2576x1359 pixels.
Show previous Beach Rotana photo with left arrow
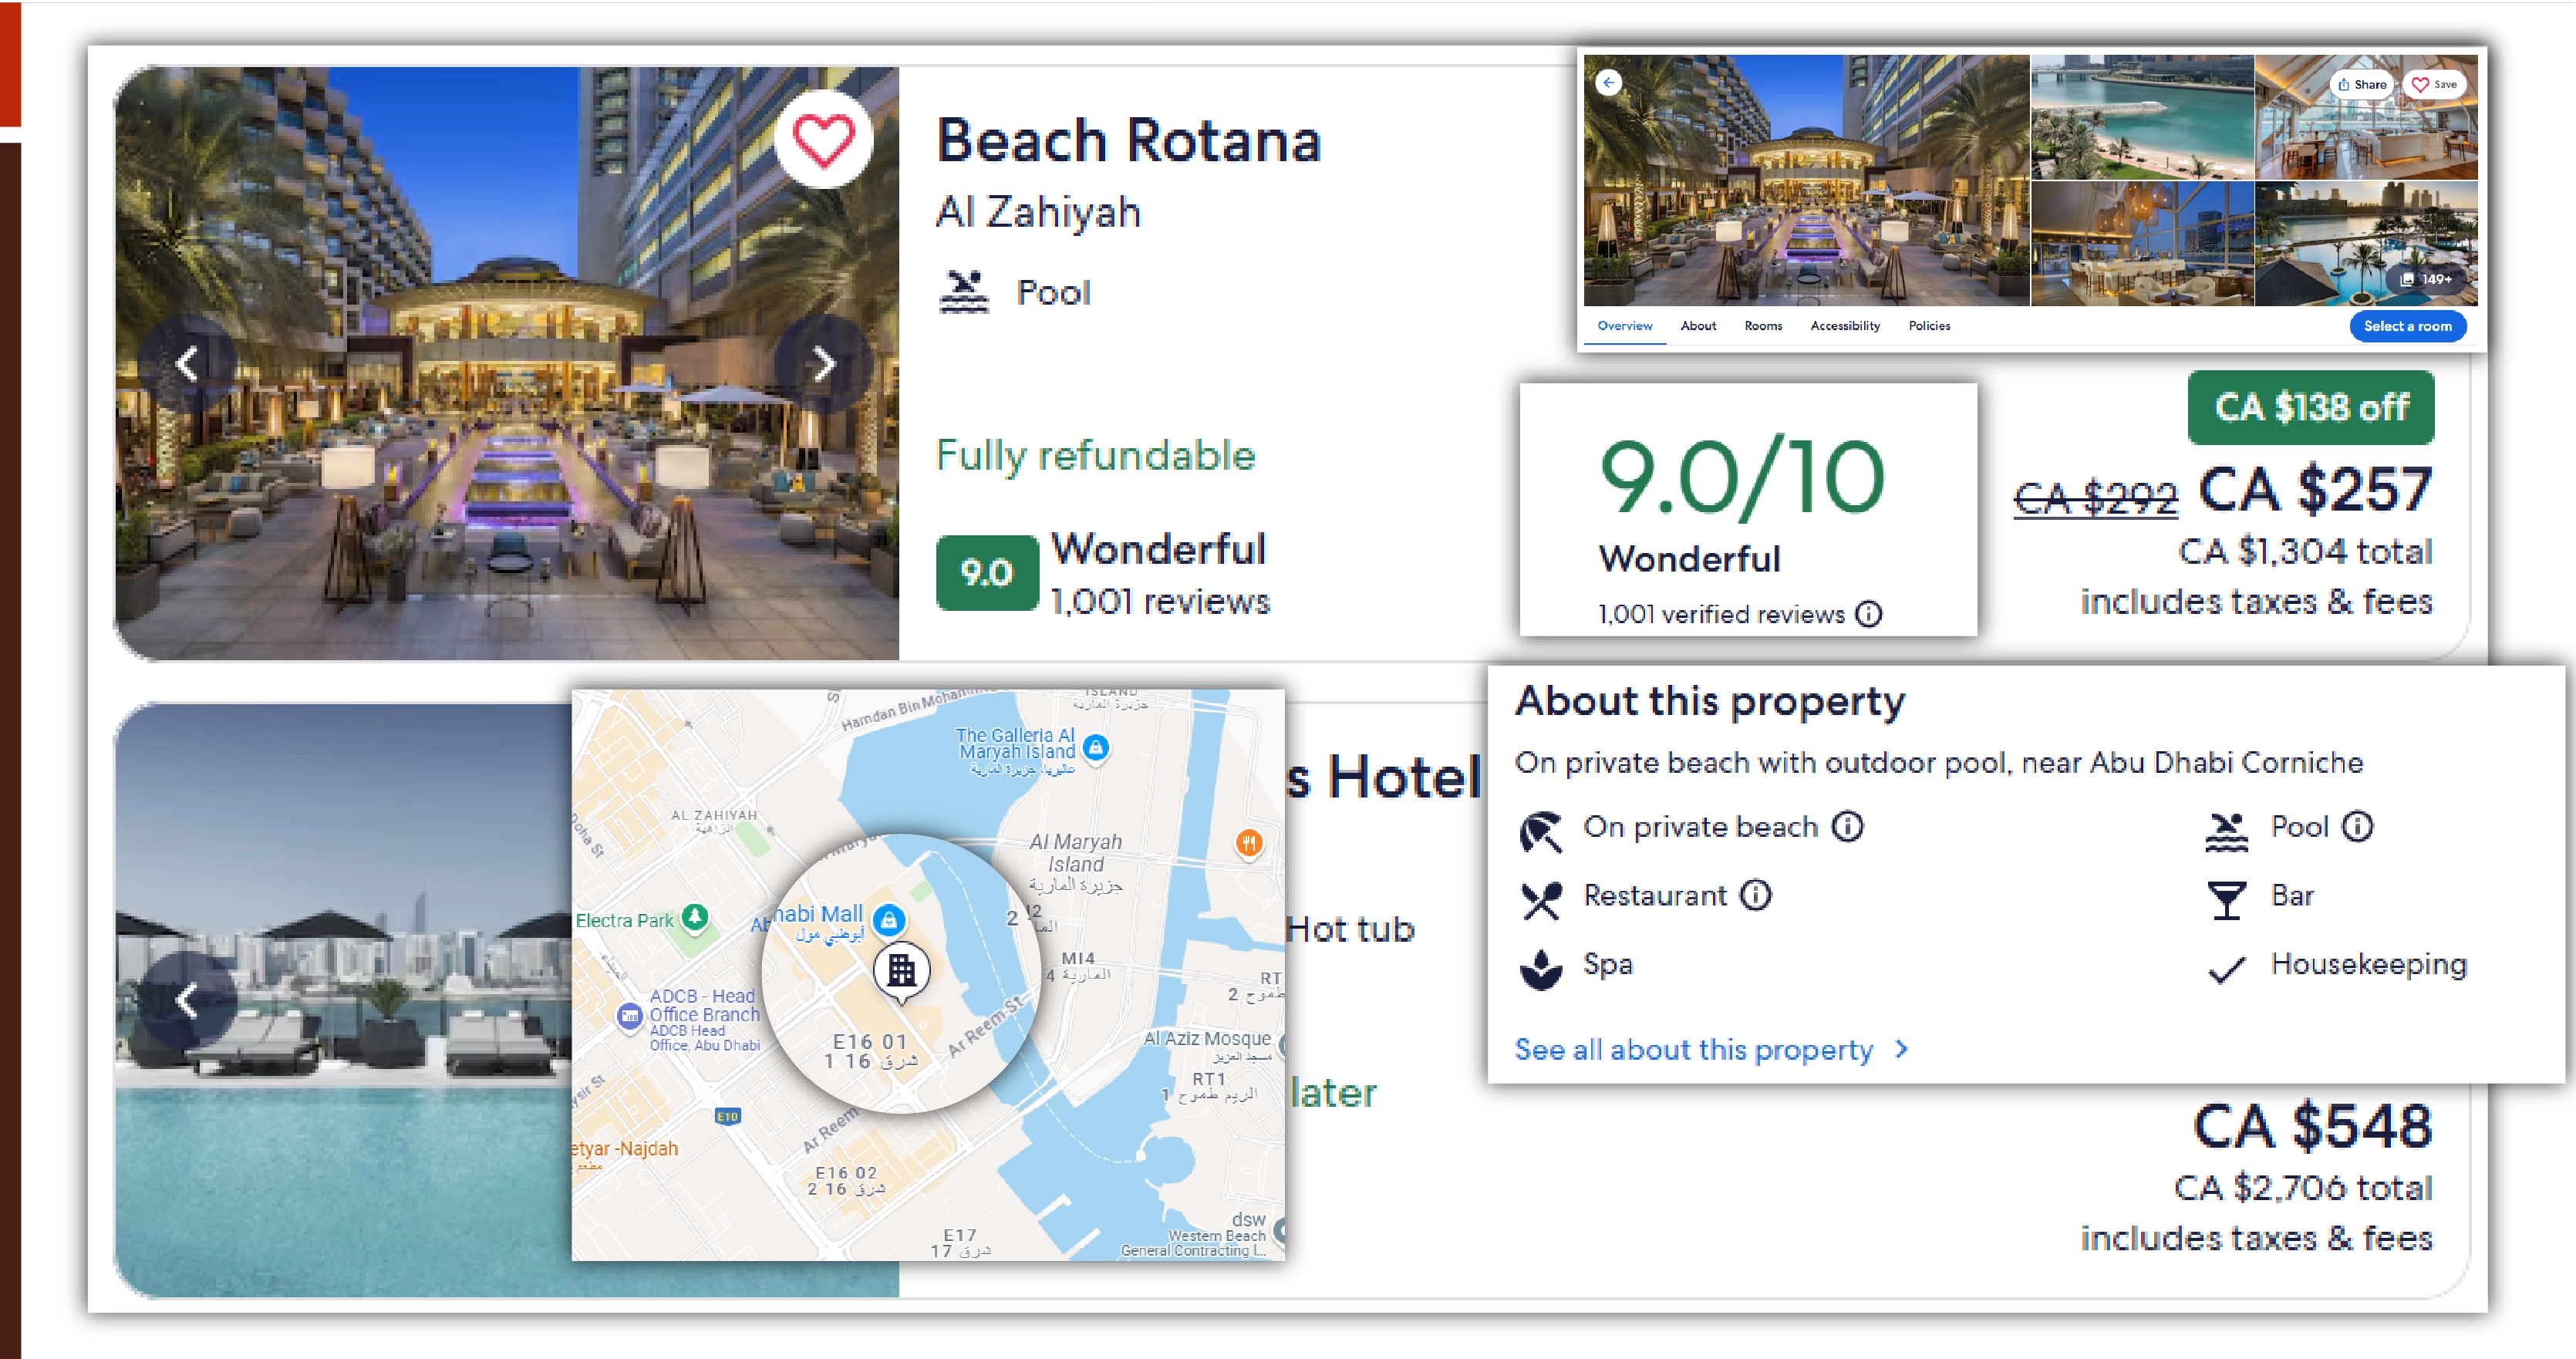(187, 364)
